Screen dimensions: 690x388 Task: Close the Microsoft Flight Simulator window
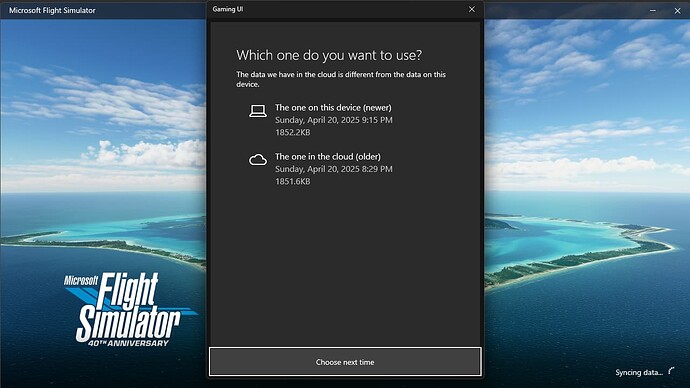pos(677,11)
